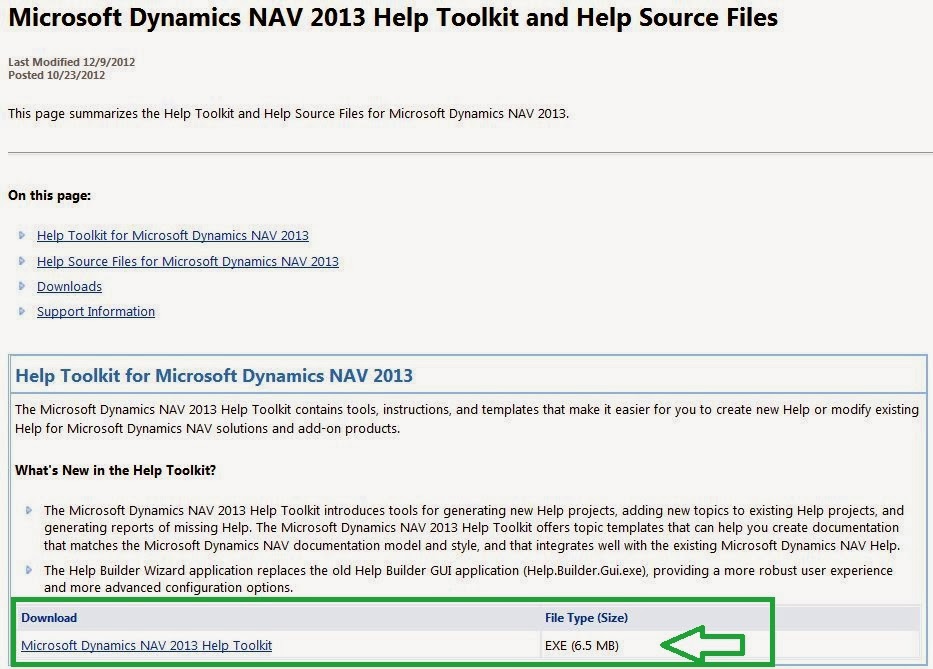Open Help Source Files for Microsoft Dynamics NAV 2013 link

pos(187,262)
